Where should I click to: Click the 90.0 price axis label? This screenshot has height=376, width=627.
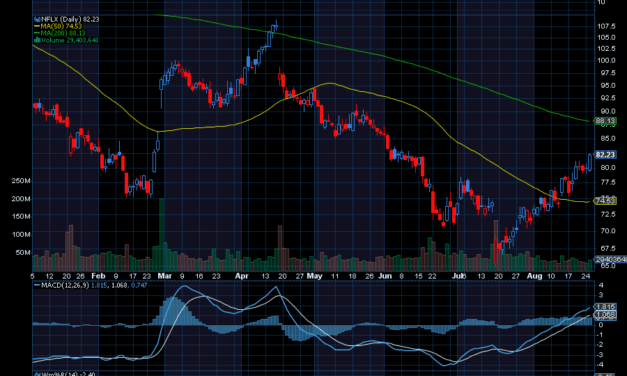[x=607, y=111]
